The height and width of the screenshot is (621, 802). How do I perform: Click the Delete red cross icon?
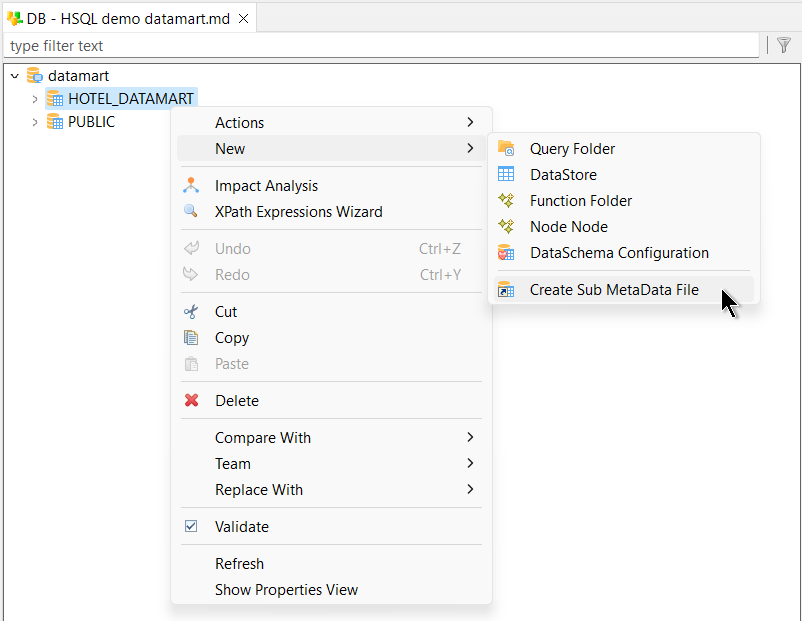[191, 400]
